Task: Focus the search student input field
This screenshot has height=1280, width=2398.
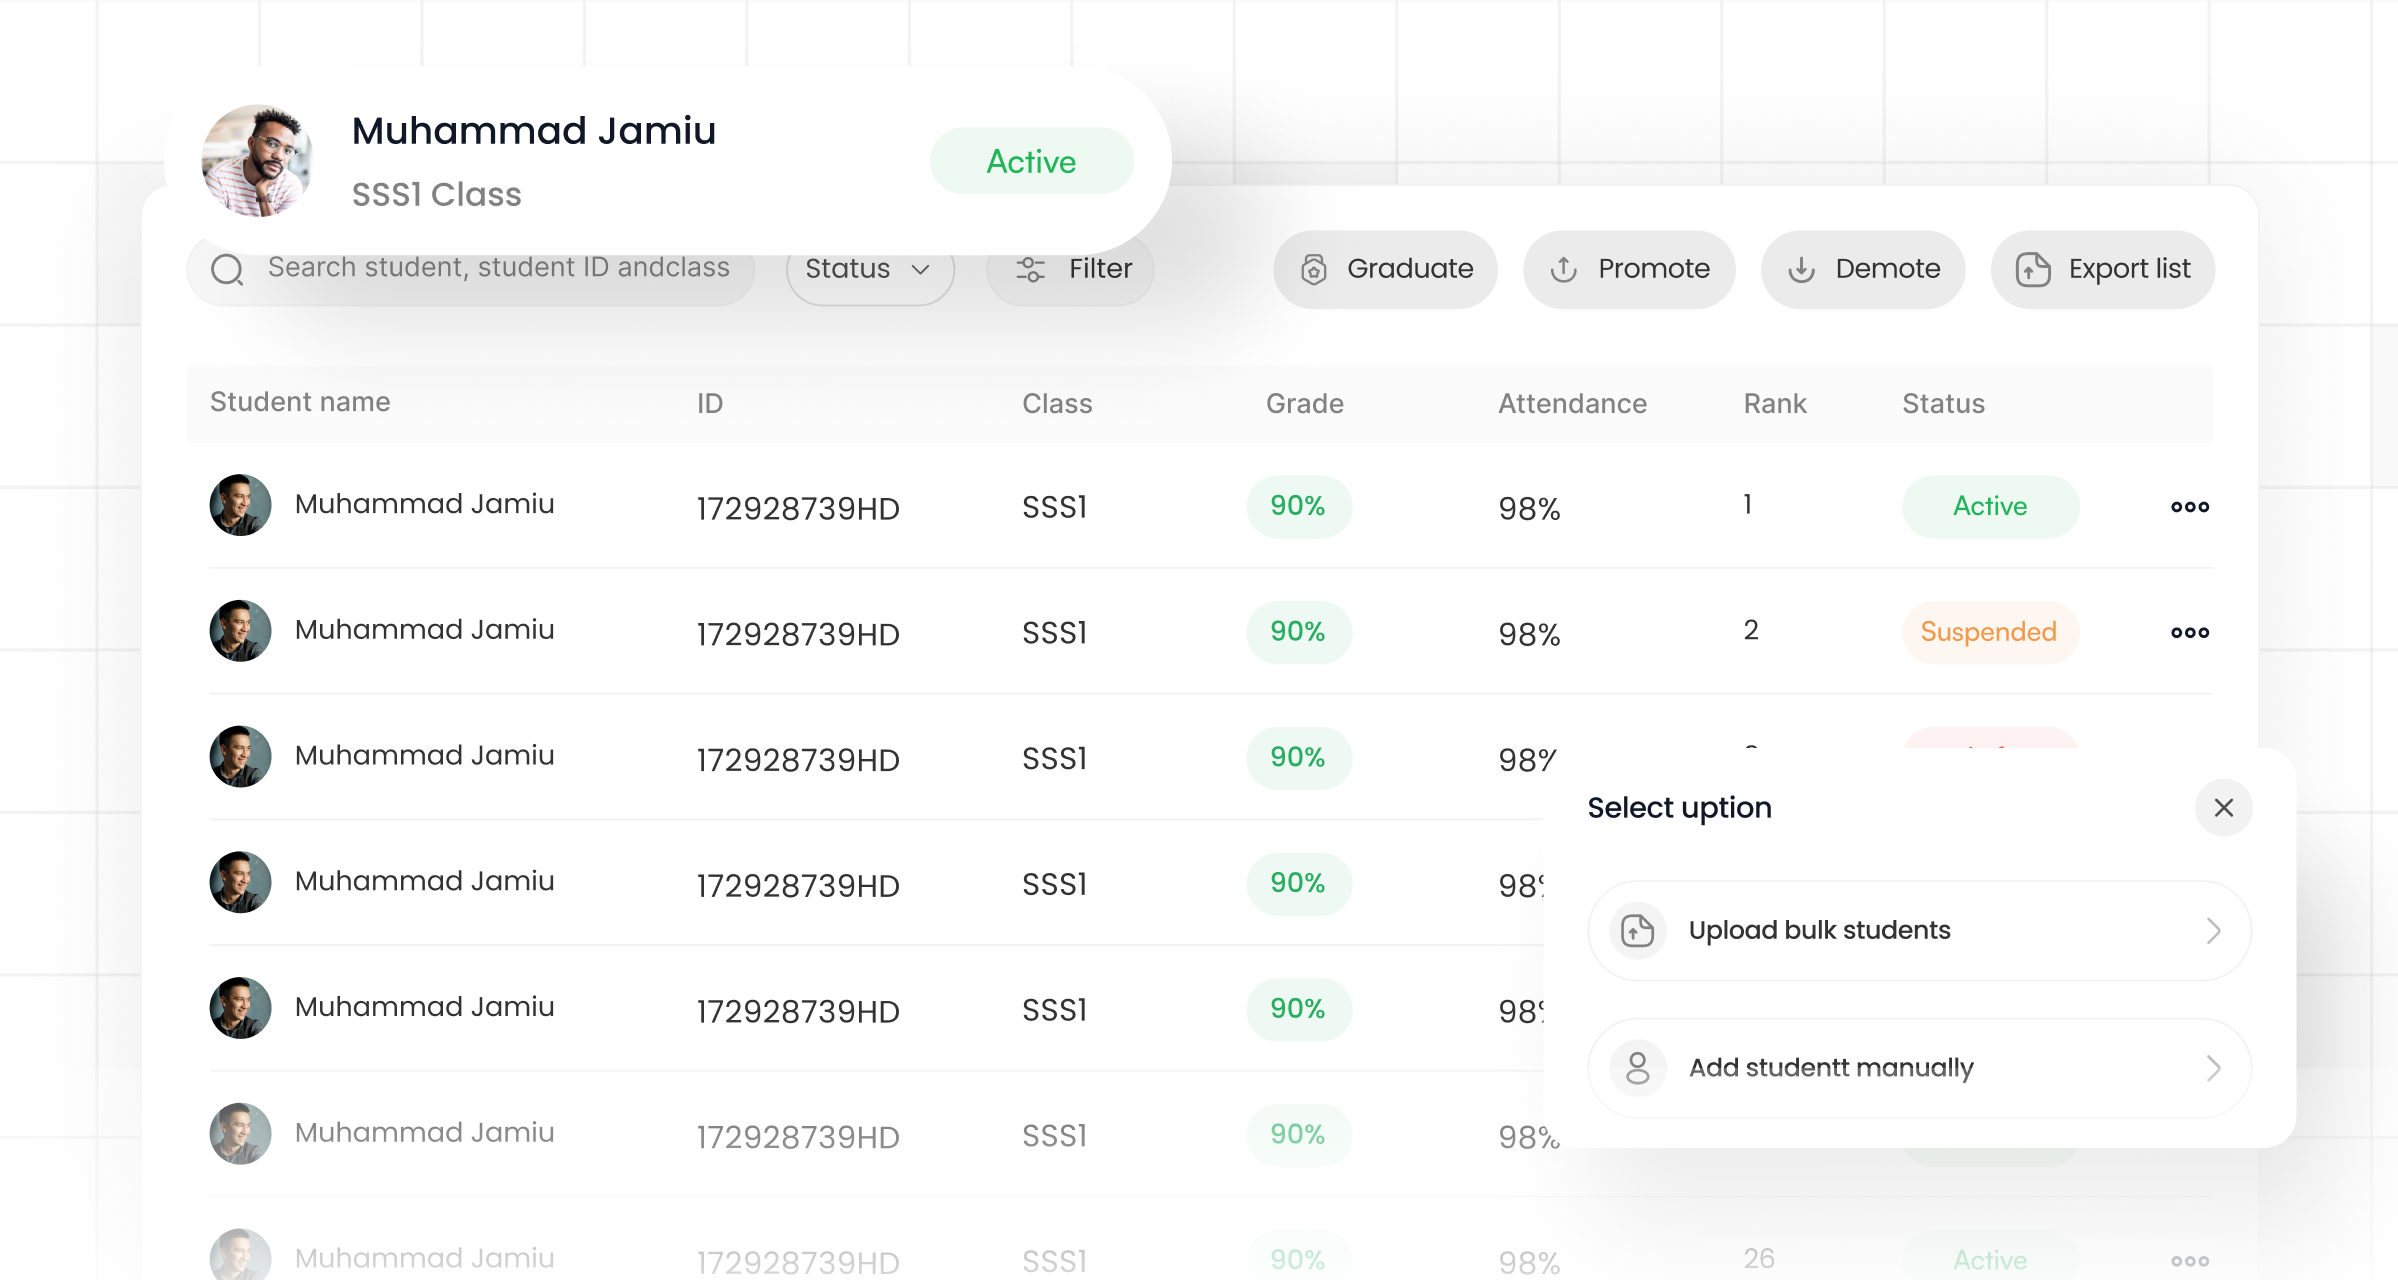Action: click(x=498, y=268)
